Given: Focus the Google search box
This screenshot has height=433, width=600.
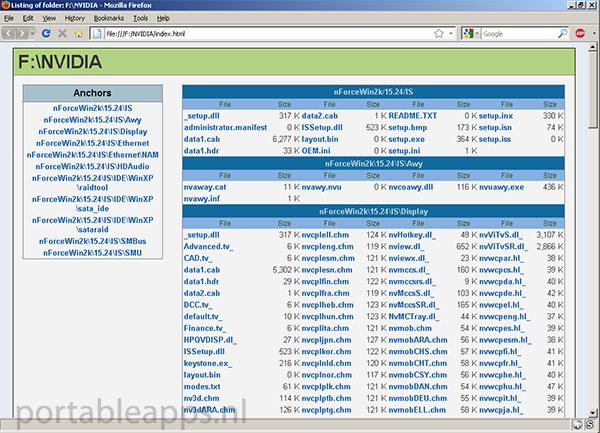Looking at the screenshot, I should (519, 34).
